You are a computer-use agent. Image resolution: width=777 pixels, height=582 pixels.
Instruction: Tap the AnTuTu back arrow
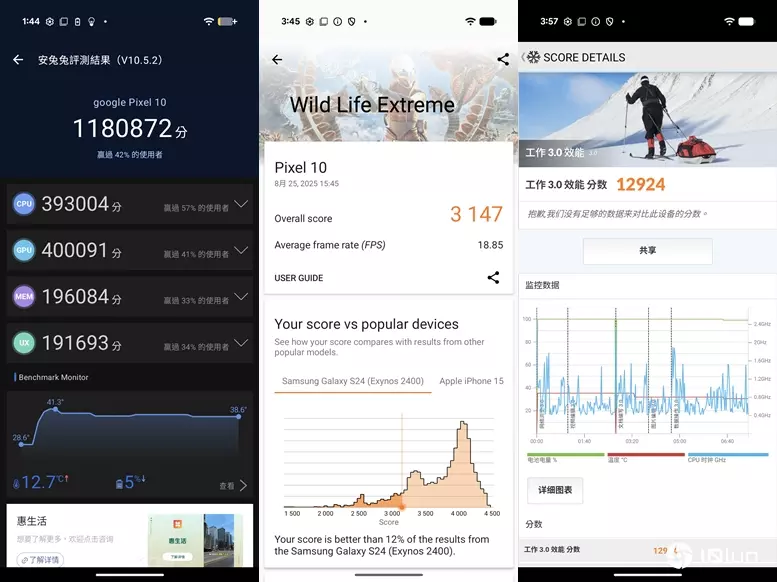pos(18,60)
